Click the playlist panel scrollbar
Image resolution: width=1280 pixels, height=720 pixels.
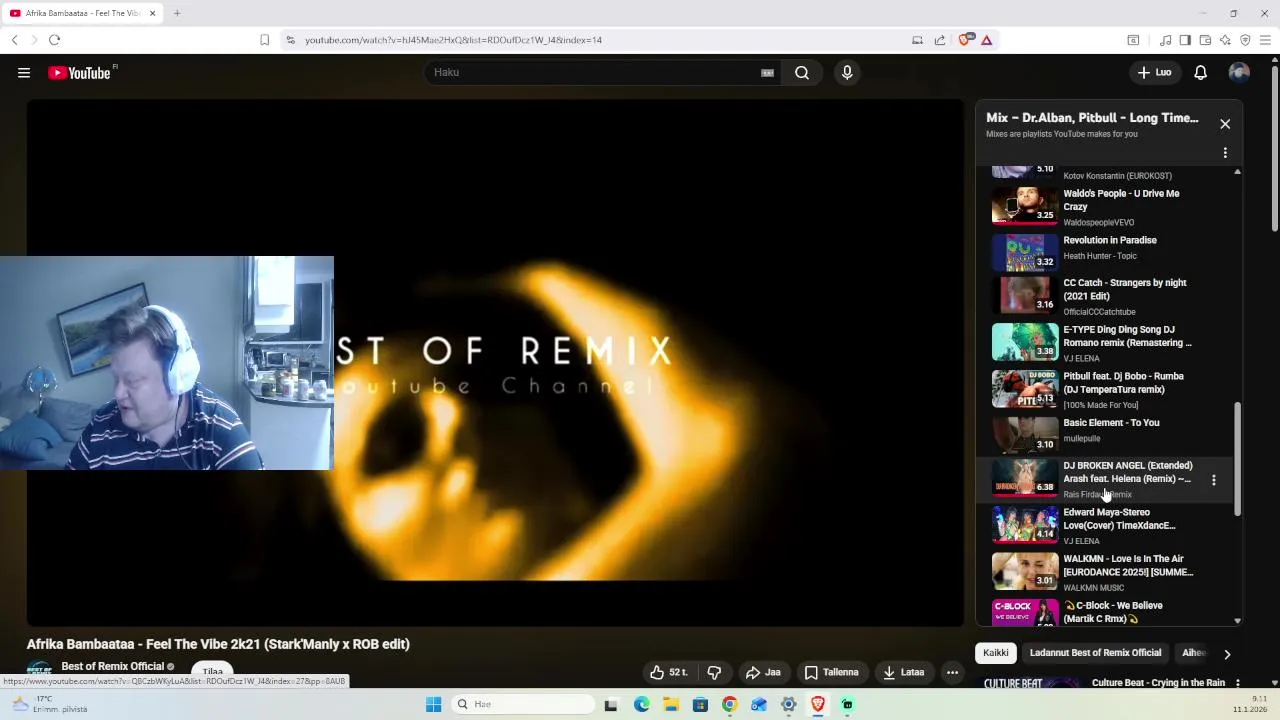pyautogui.click(x=1237, y=460)
